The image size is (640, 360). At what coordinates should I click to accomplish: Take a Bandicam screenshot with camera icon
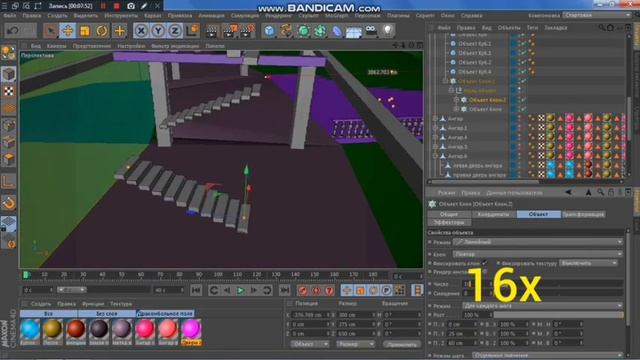click(131, 6)
